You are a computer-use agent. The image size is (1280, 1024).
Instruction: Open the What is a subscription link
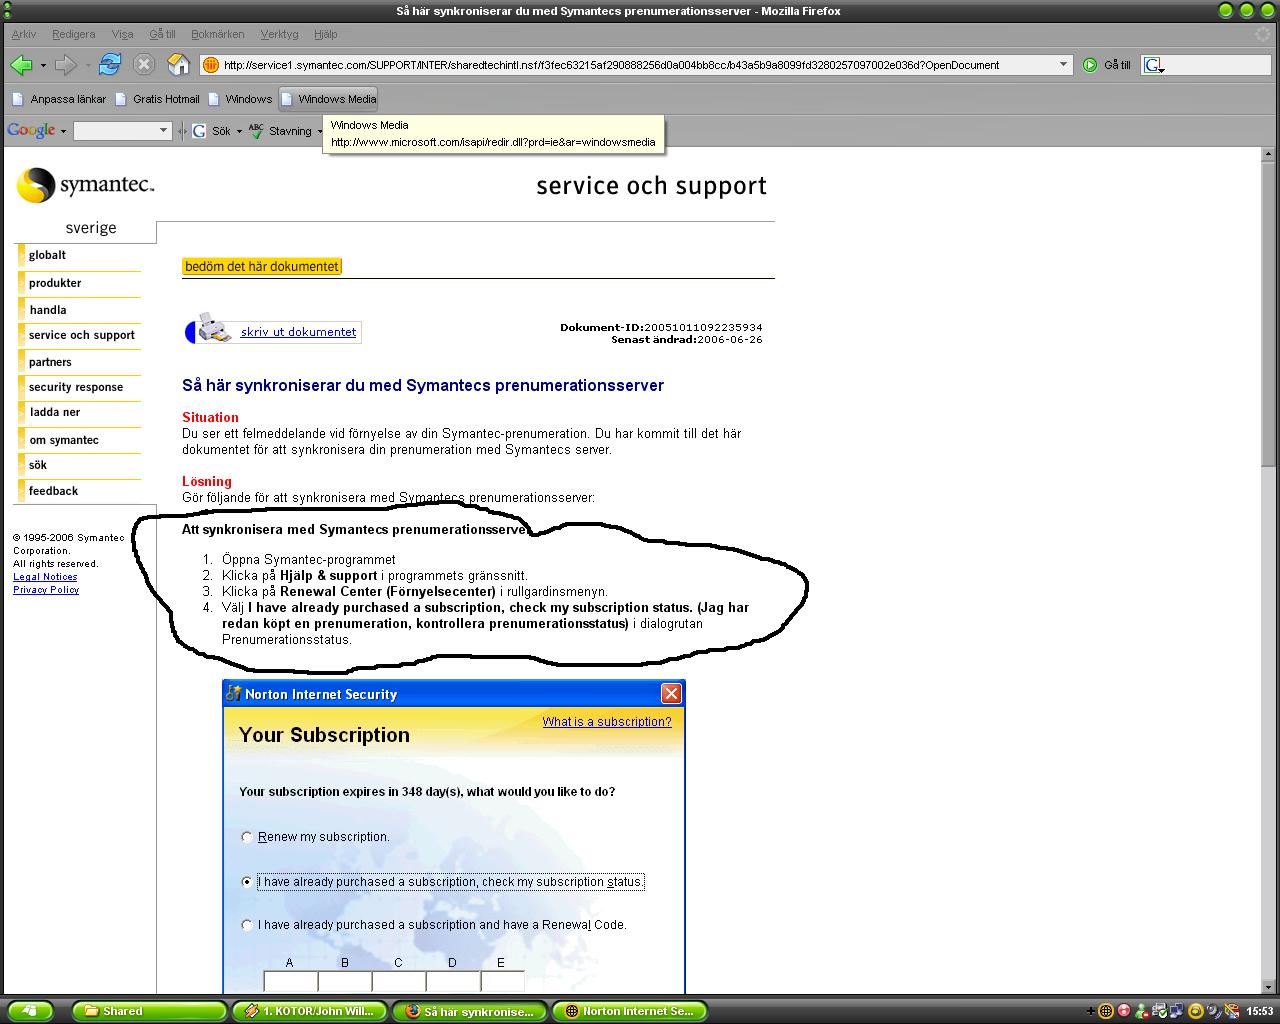coord(607,722)
